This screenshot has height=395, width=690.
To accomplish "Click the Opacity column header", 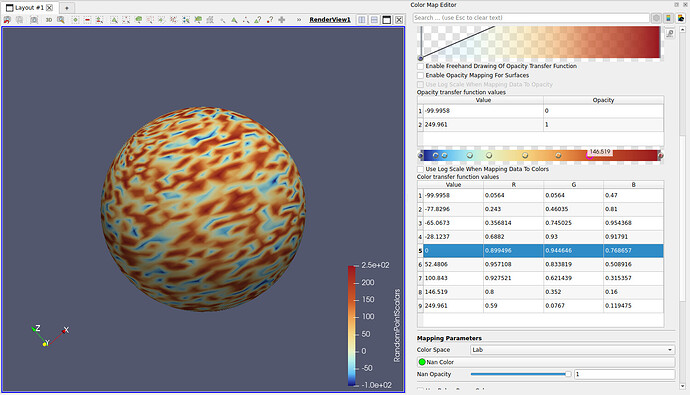I will (x=603, y=100).
